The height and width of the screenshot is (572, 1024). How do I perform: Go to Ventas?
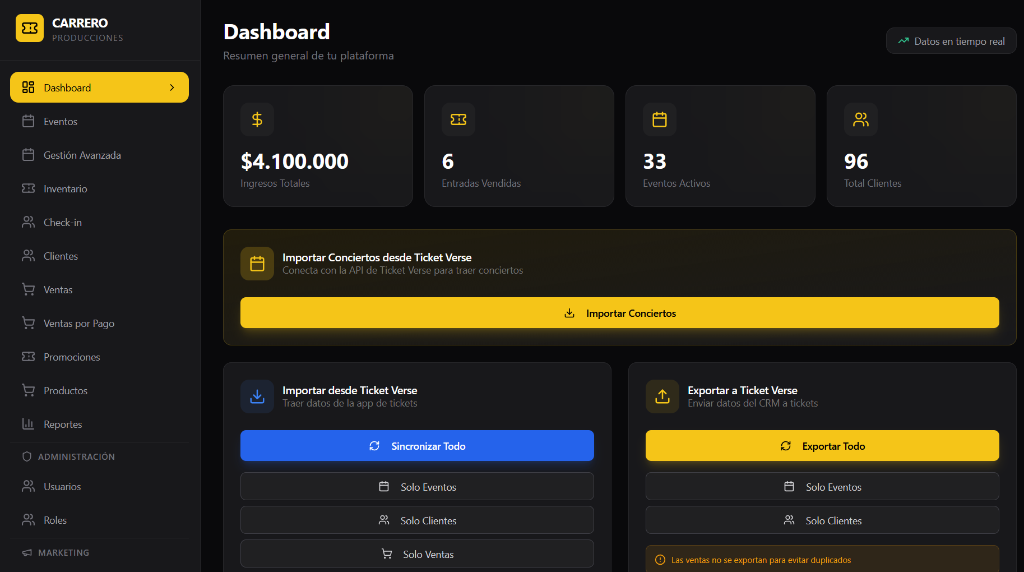click(x=99, y=289)
